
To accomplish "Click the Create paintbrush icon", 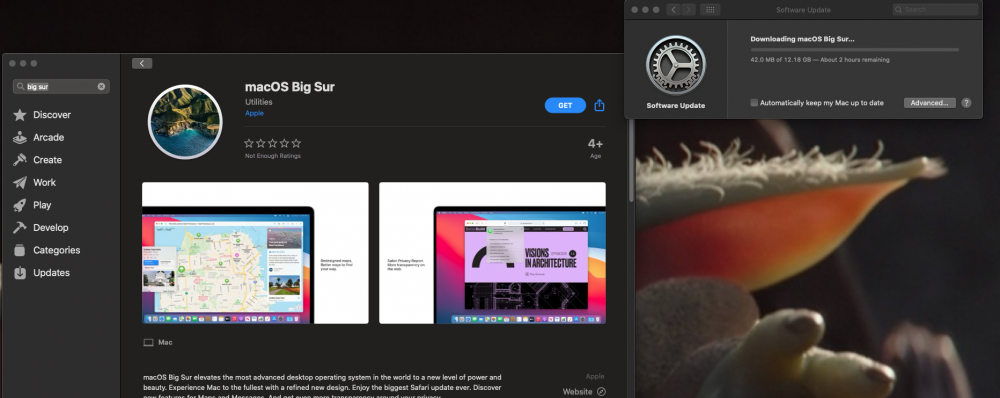I will click(20, 160).
